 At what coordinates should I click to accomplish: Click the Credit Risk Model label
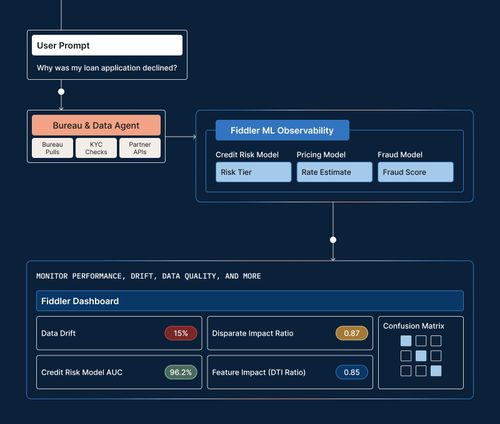click(247, 155)
